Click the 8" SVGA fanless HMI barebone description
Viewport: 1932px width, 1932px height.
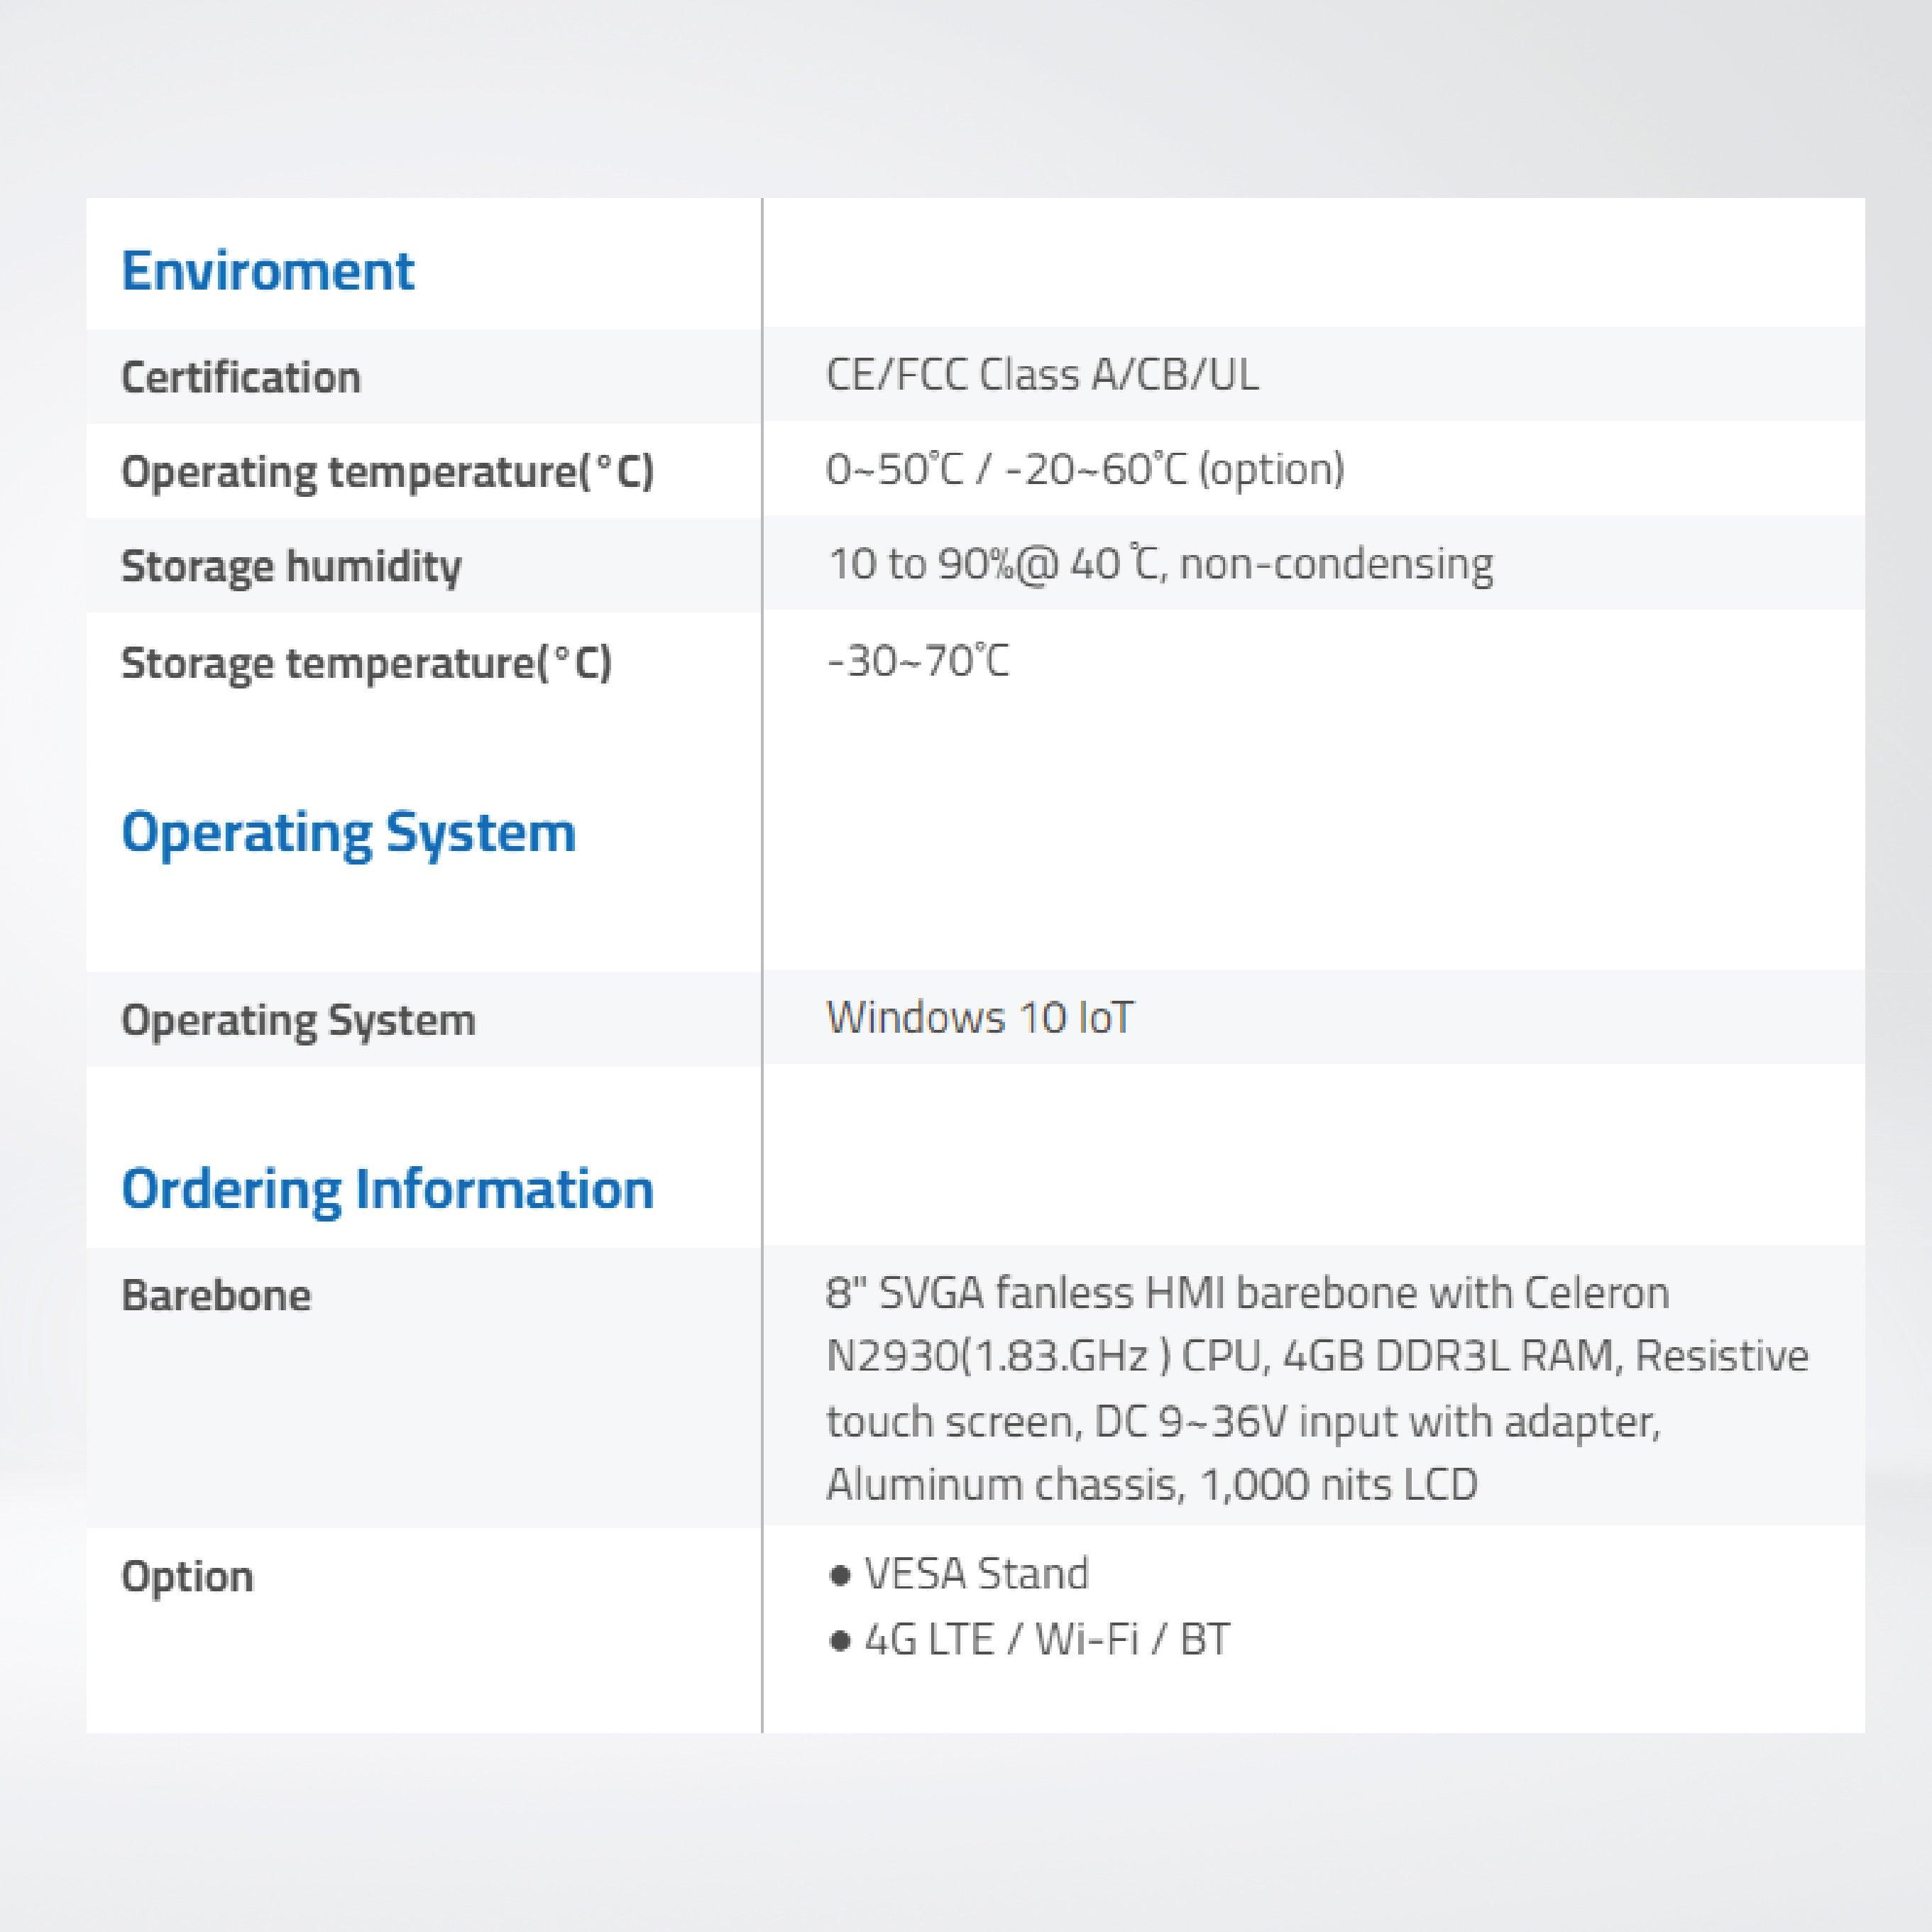click(x=1317, y=1389)
